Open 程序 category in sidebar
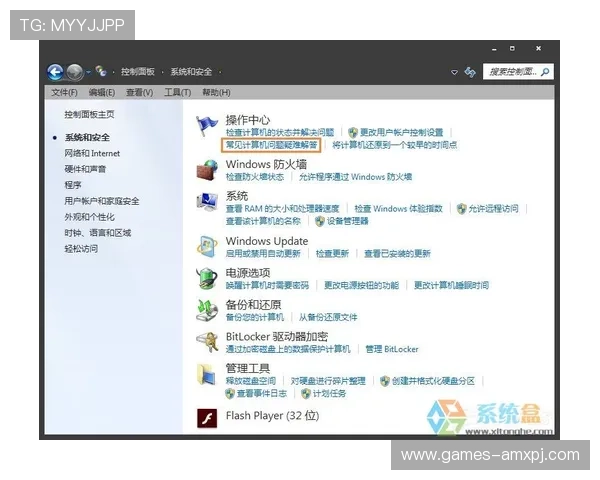 [73, 185]
